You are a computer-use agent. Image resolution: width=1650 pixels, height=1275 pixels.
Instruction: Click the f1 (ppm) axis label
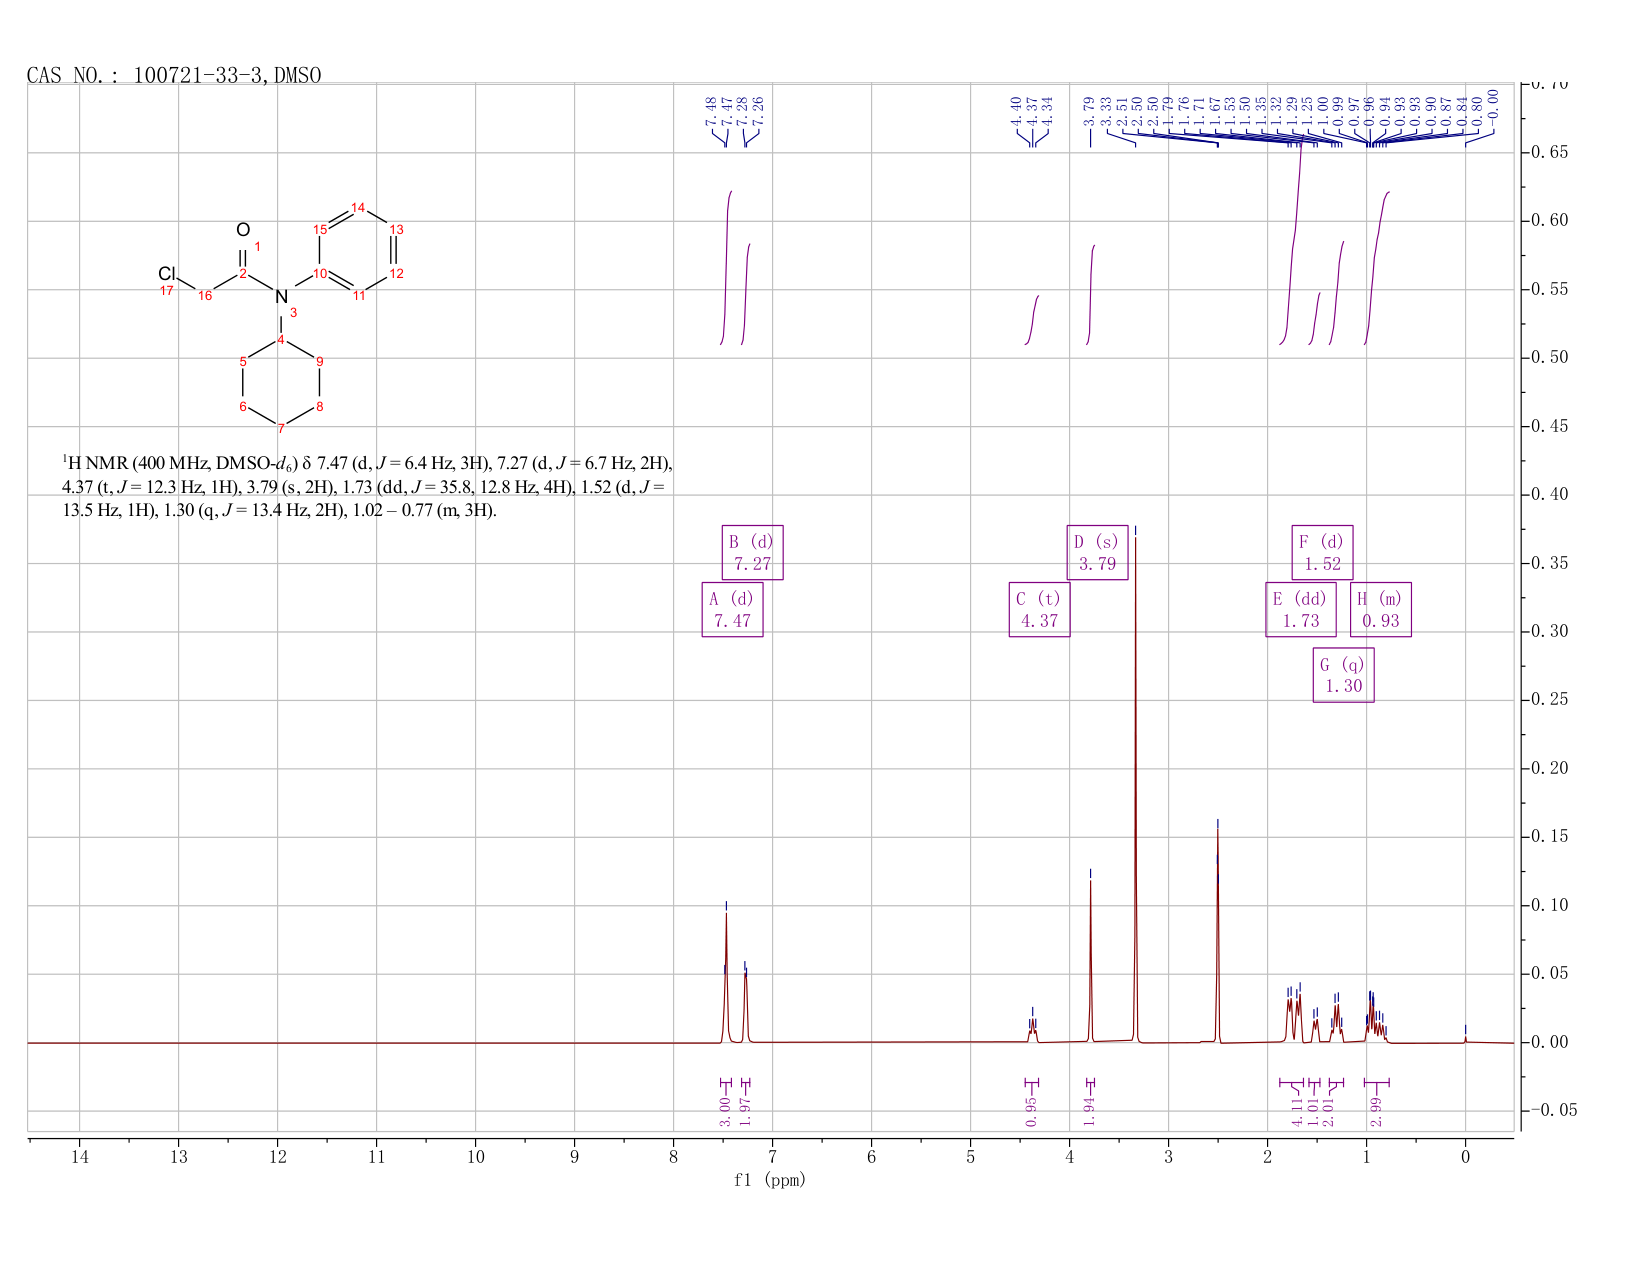(770, 1180)
